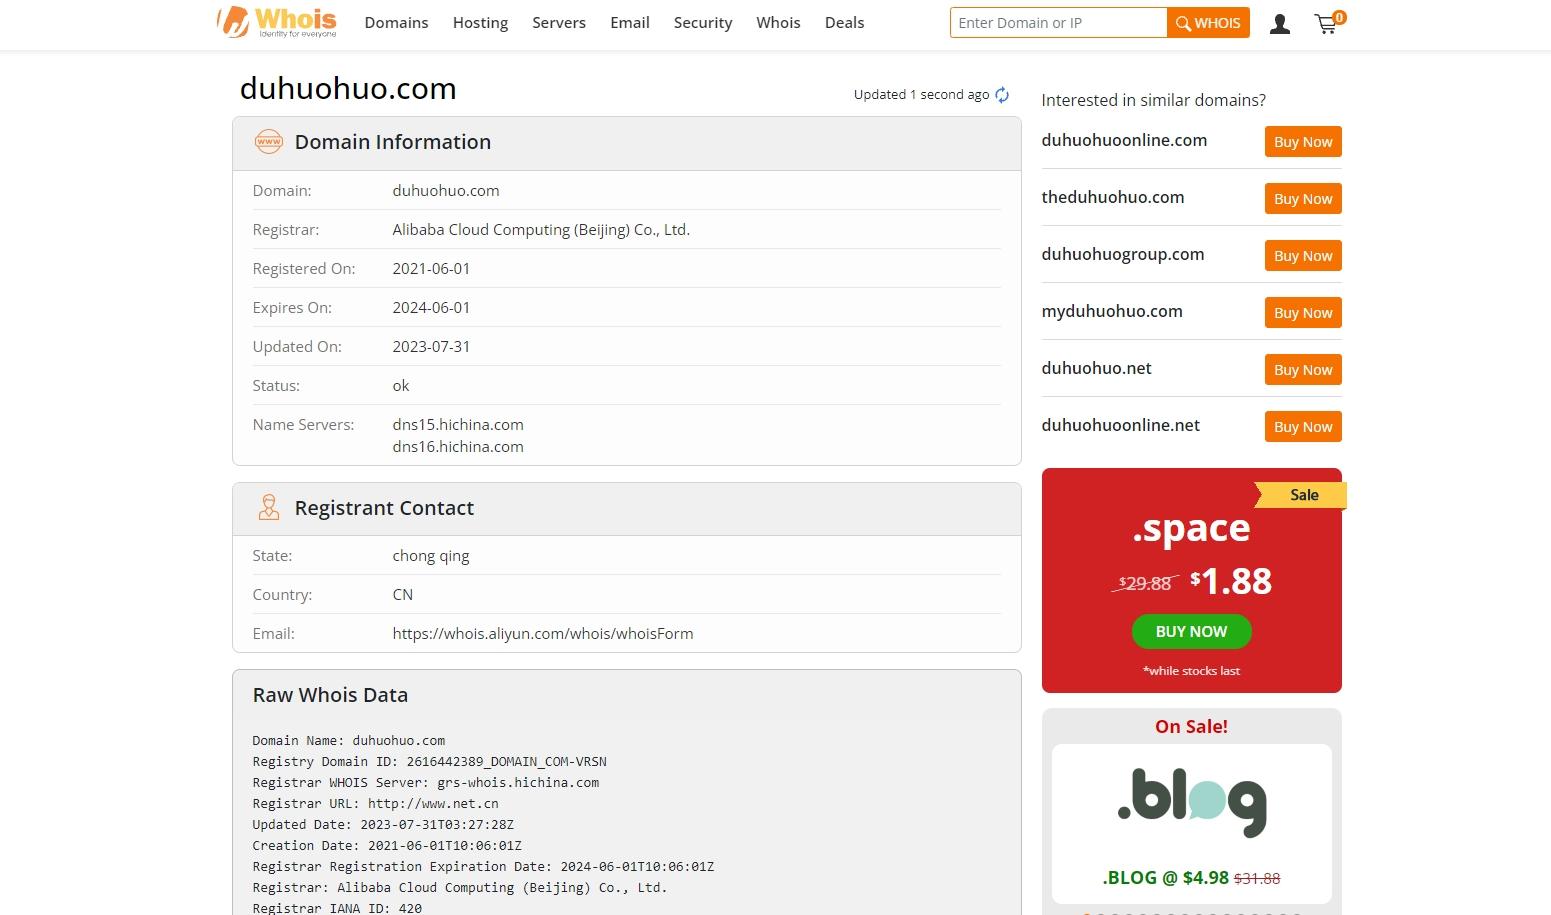1551x915 pixels.
Task: Select the theduhuohuo.com domain name
Action: (x=1113, y=198)
